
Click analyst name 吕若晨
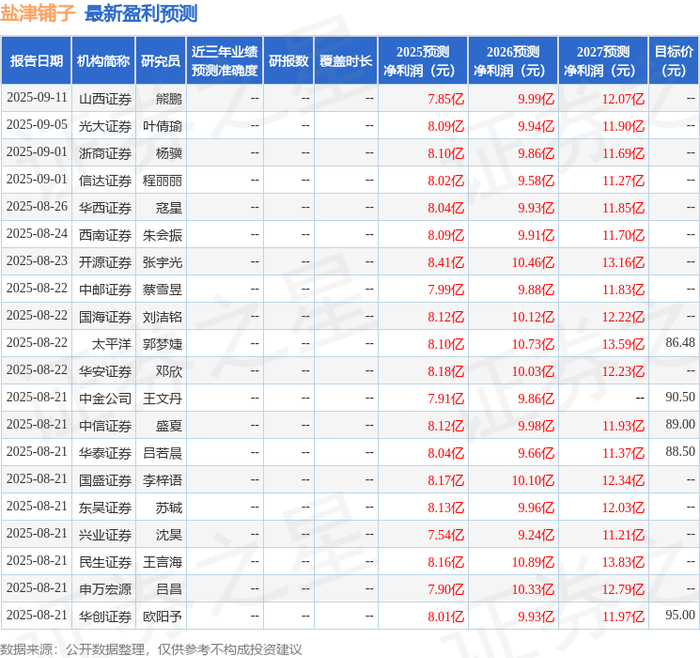coord(162,453)
